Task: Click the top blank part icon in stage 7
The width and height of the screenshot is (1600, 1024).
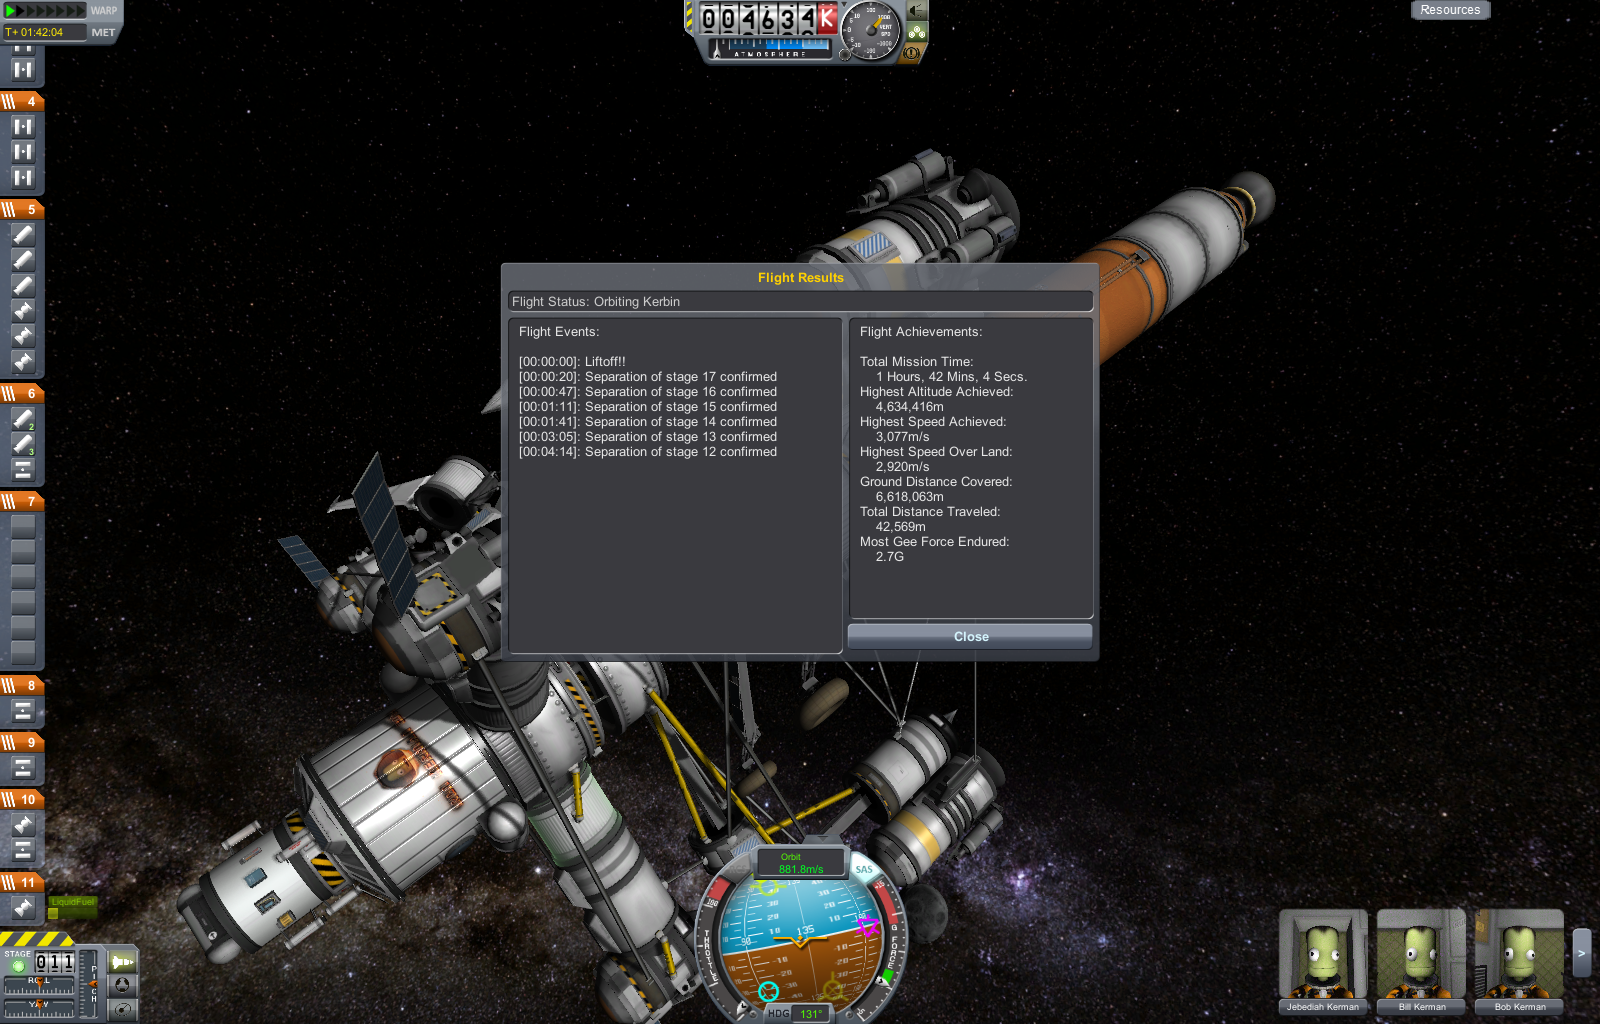Action: [x=23, y=526]
